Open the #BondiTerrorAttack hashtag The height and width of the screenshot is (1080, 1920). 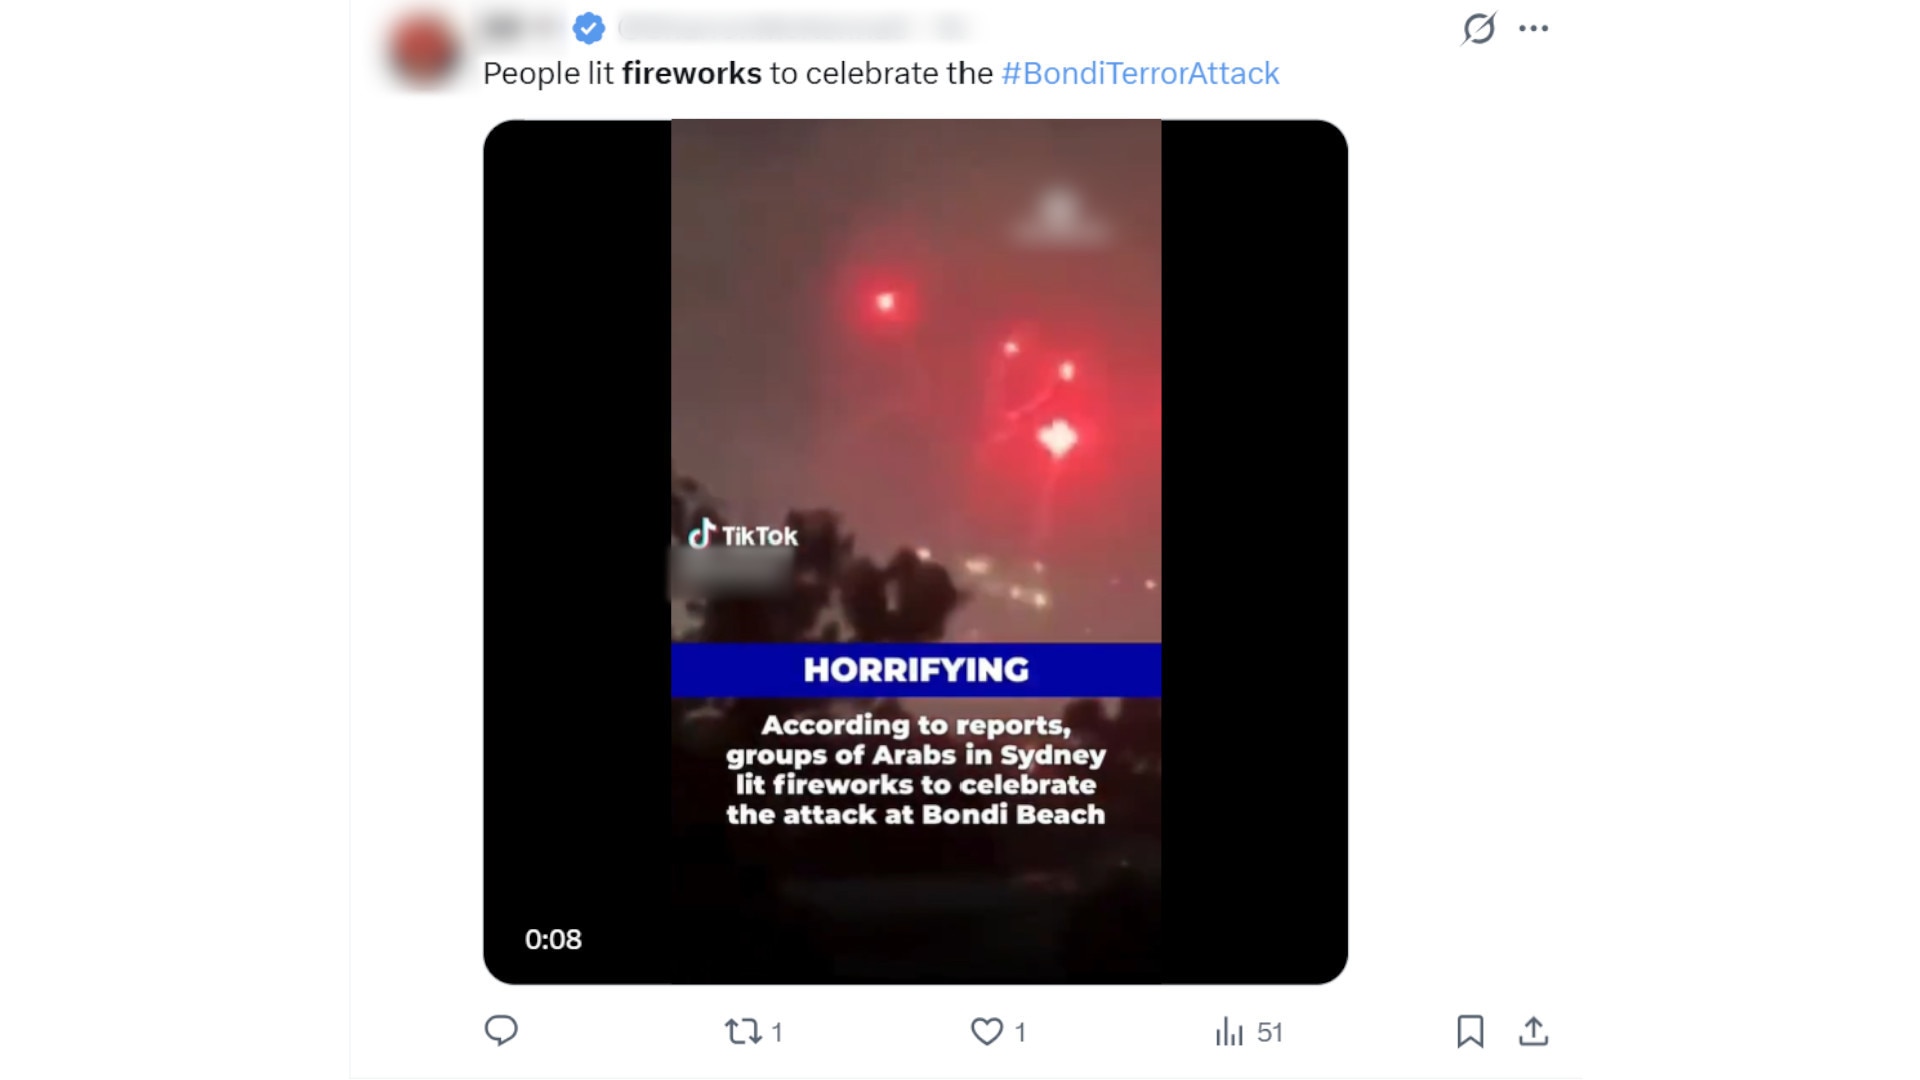tap(1139, 73)
